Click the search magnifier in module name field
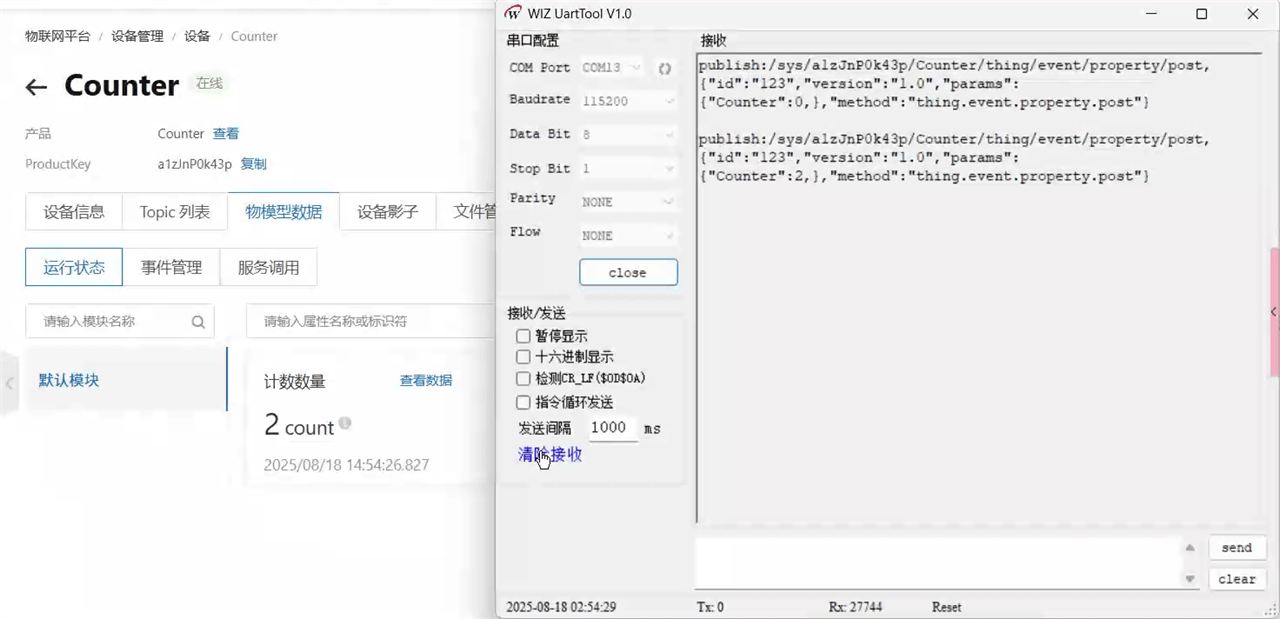 pos(198,322)
